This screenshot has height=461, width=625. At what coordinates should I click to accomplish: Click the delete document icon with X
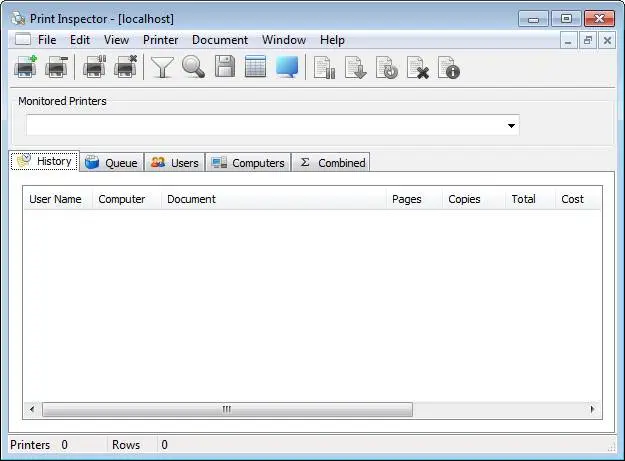(x=418, y=67)
